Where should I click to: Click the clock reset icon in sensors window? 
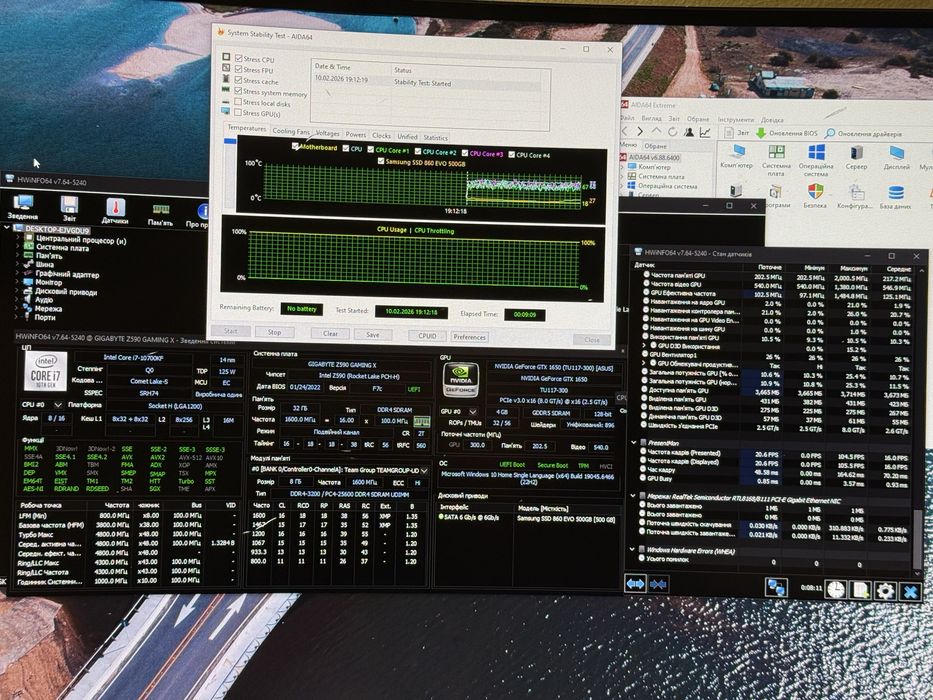pyautogui.click(x=836, y=589)
